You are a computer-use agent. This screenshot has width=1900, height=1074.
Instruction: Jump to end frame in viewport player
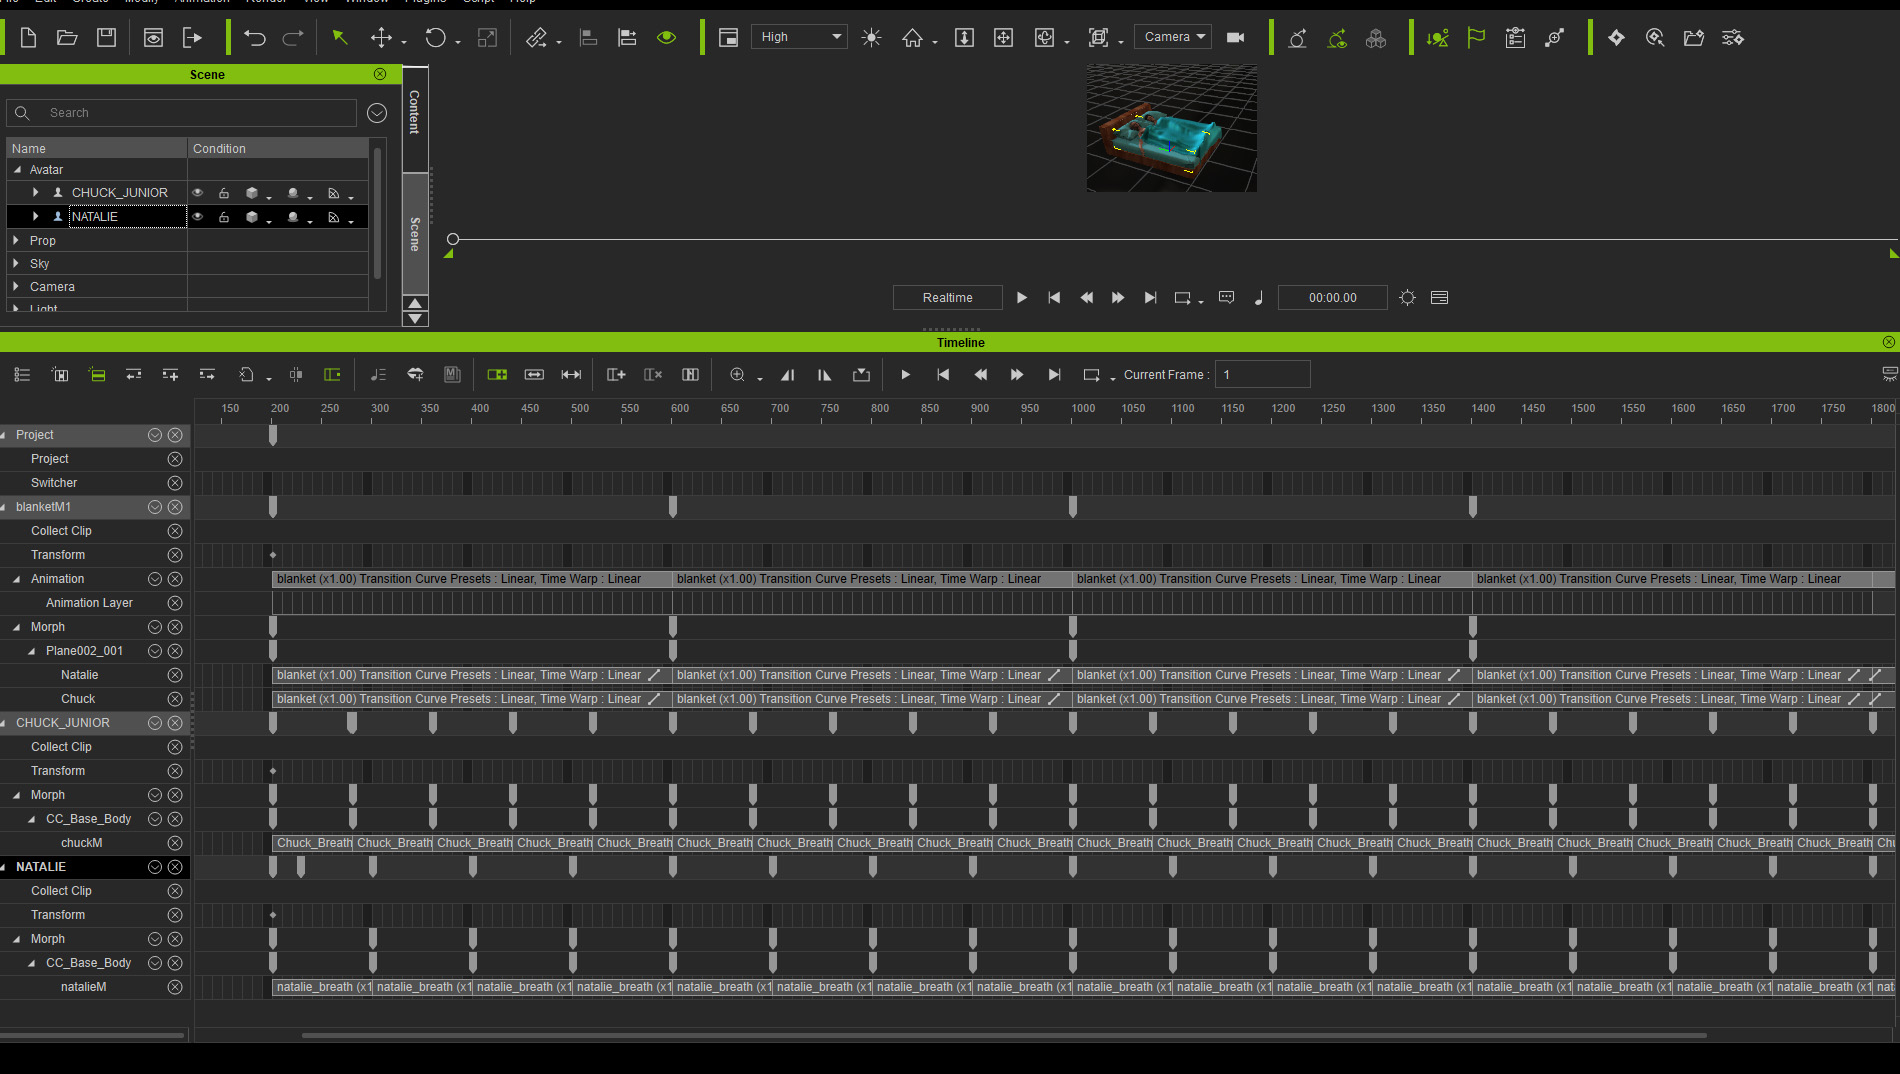(1150, 298)
